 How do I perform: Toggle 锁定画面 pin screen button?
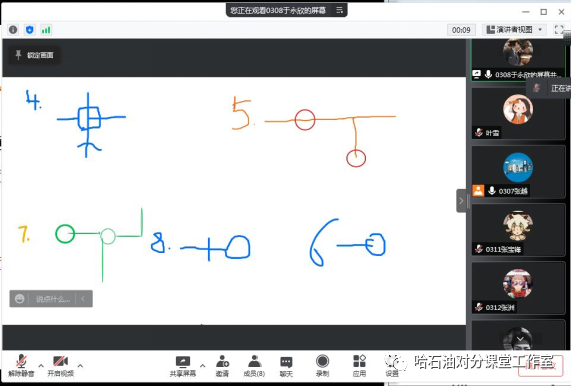(35, 55)
